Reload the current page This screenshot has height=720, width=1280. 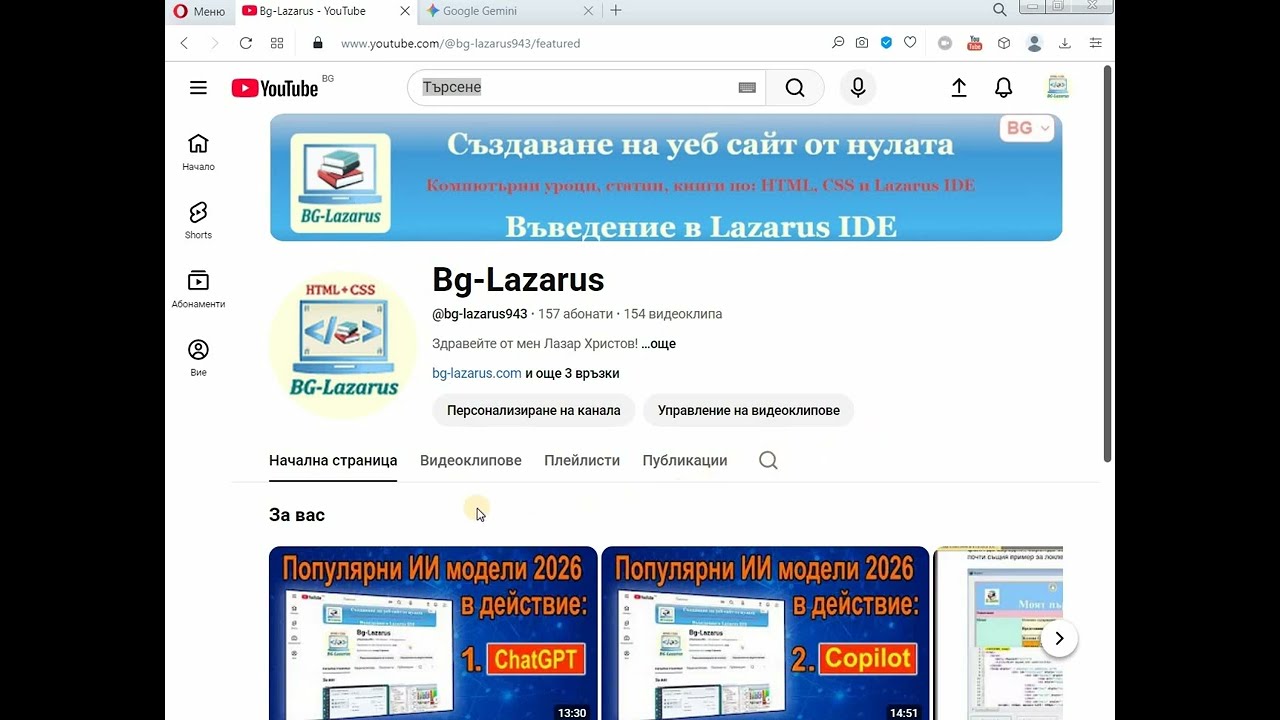246,43
